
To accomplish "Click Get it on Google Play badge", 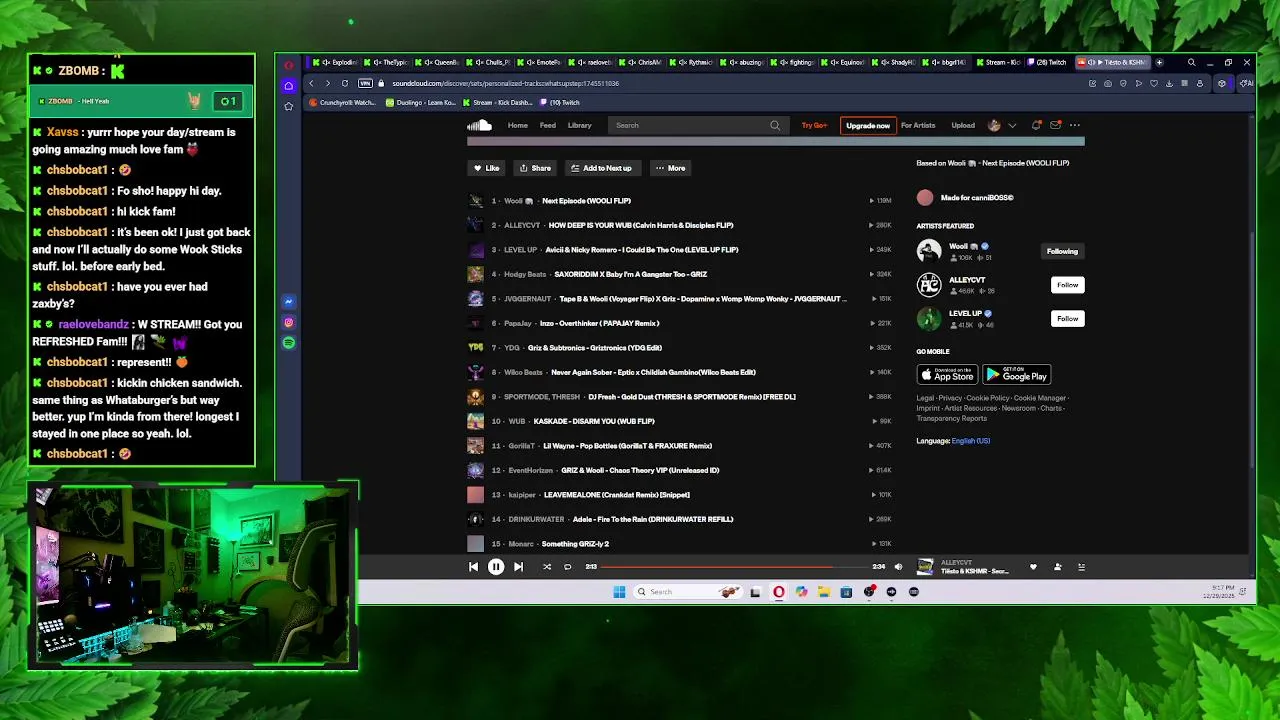I will (1017, 375).
